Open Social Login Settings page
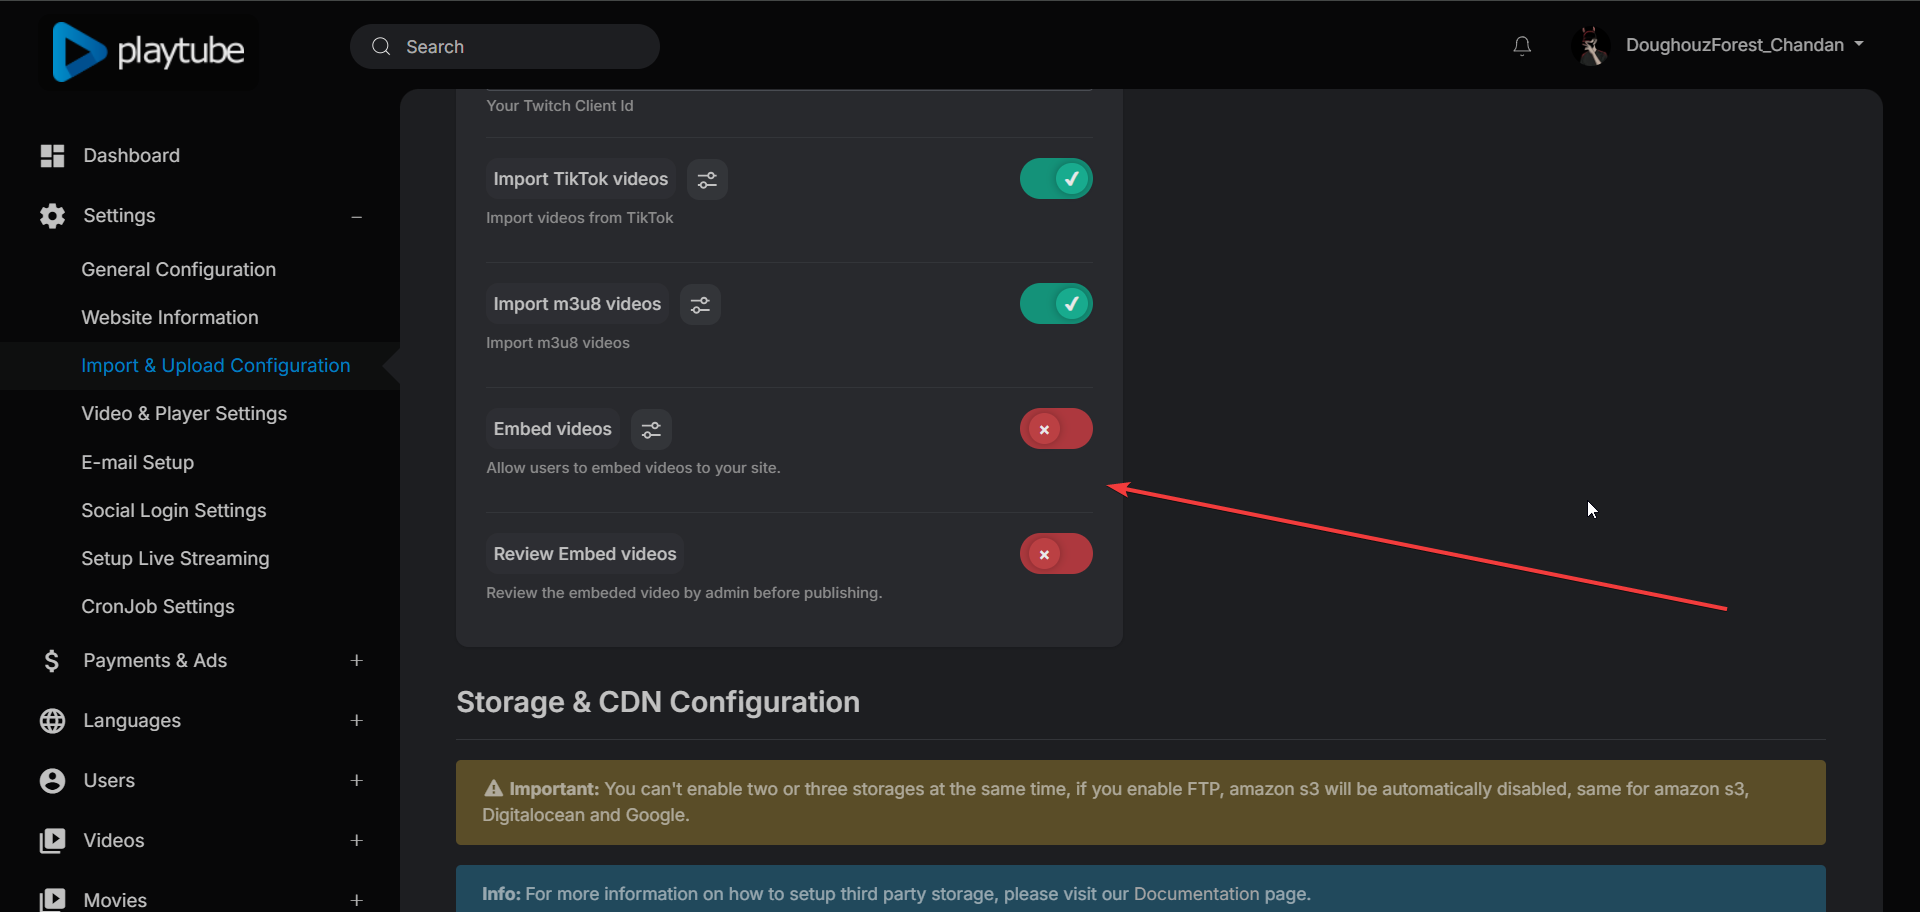The image size is (1920, 912). point(174,511)
